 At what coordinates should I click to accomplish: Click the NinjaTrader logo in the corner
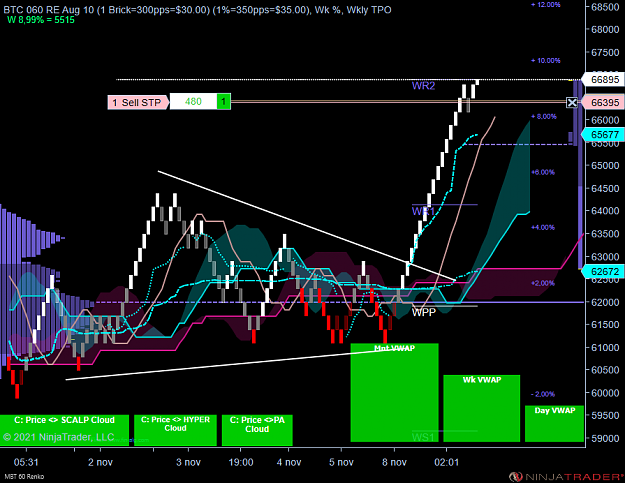(566, 476)
